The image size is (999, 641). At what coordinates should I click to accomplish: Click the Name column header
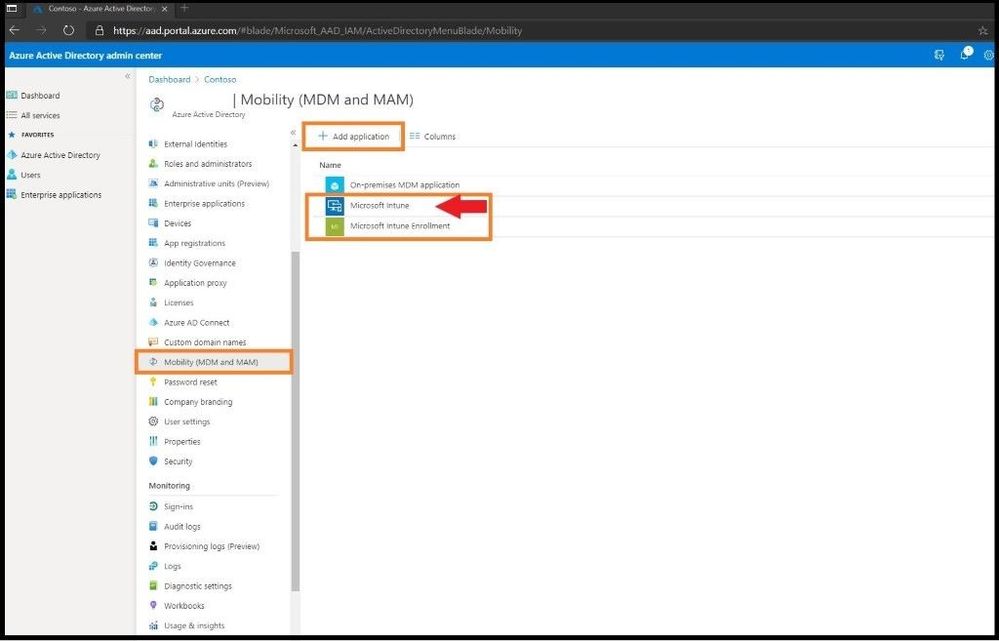click(x=330, y=165)
